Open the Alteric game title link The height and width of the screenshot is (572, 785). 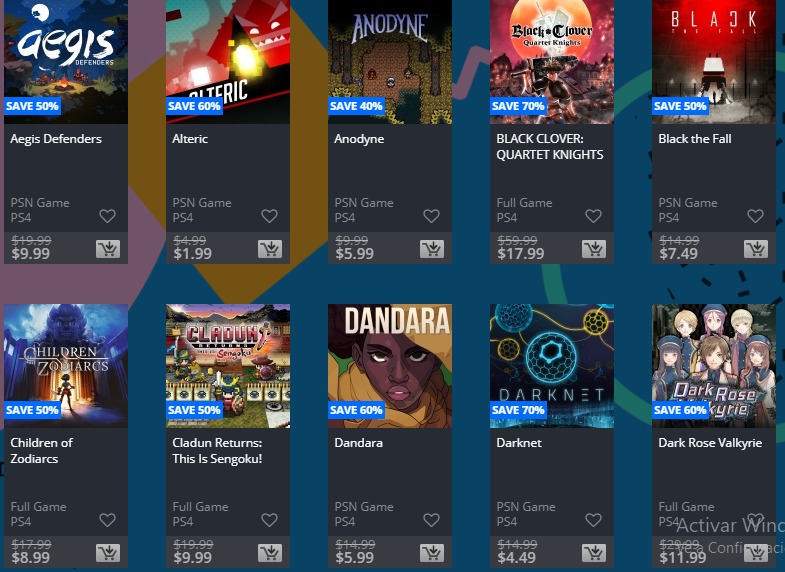click(190, 139)
